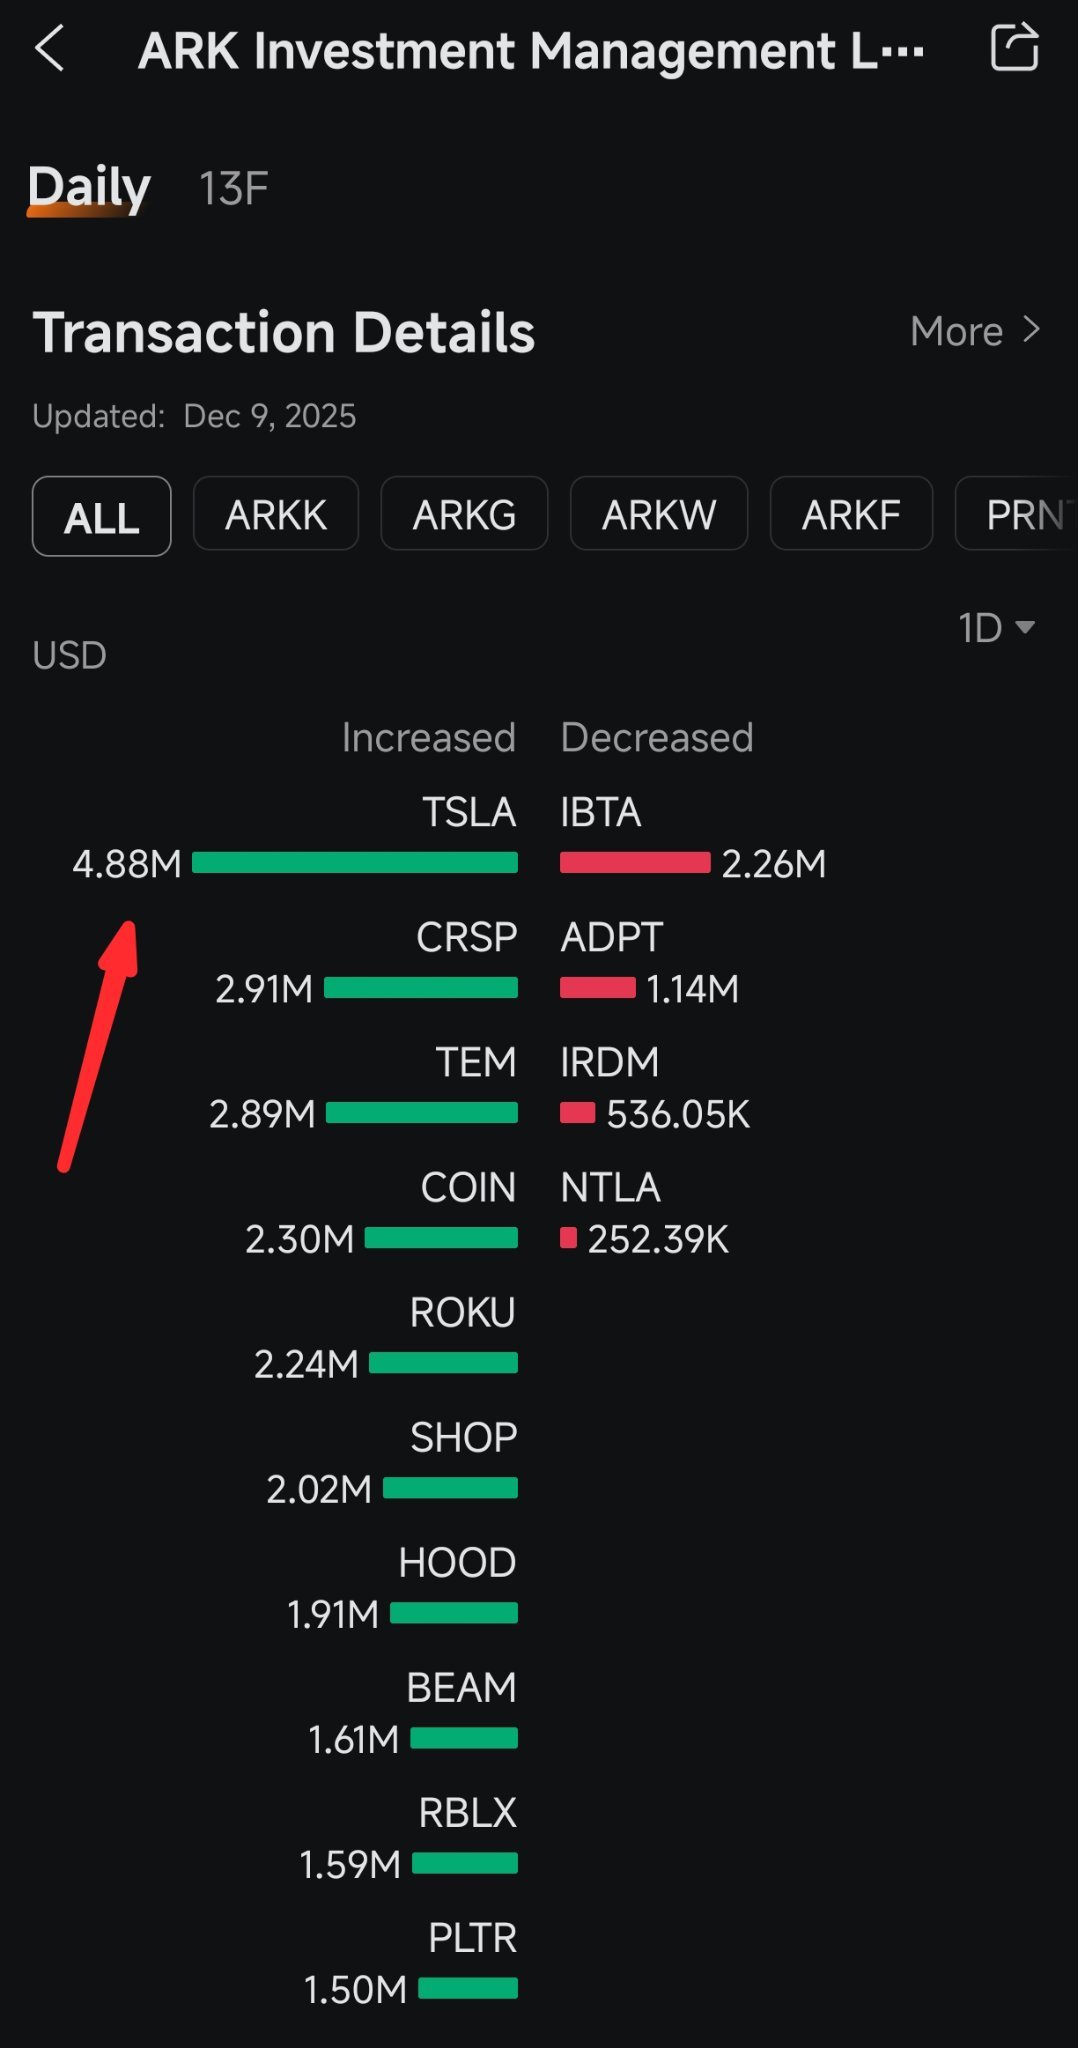Select the Daily tab
1078x2048 pixels.
click(89, 187)
